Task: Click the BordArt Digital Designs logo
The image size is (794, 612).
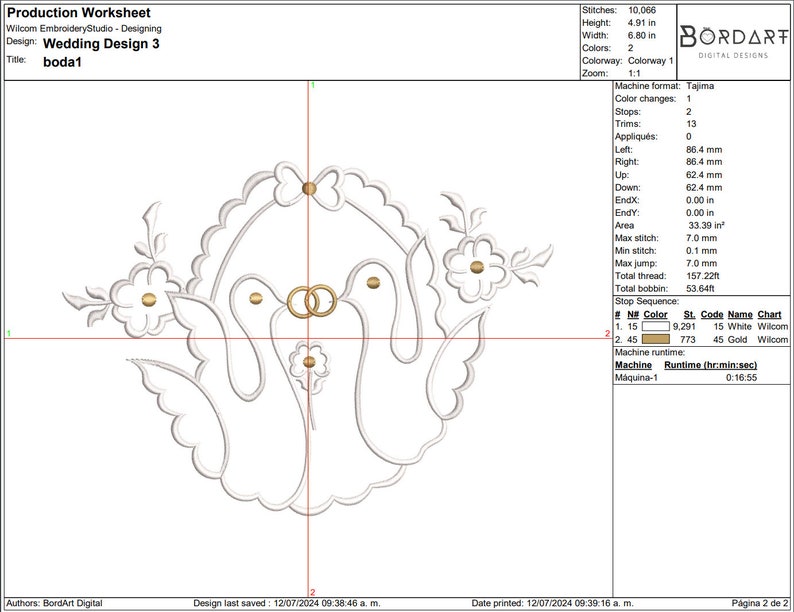Action: point(733,43)
